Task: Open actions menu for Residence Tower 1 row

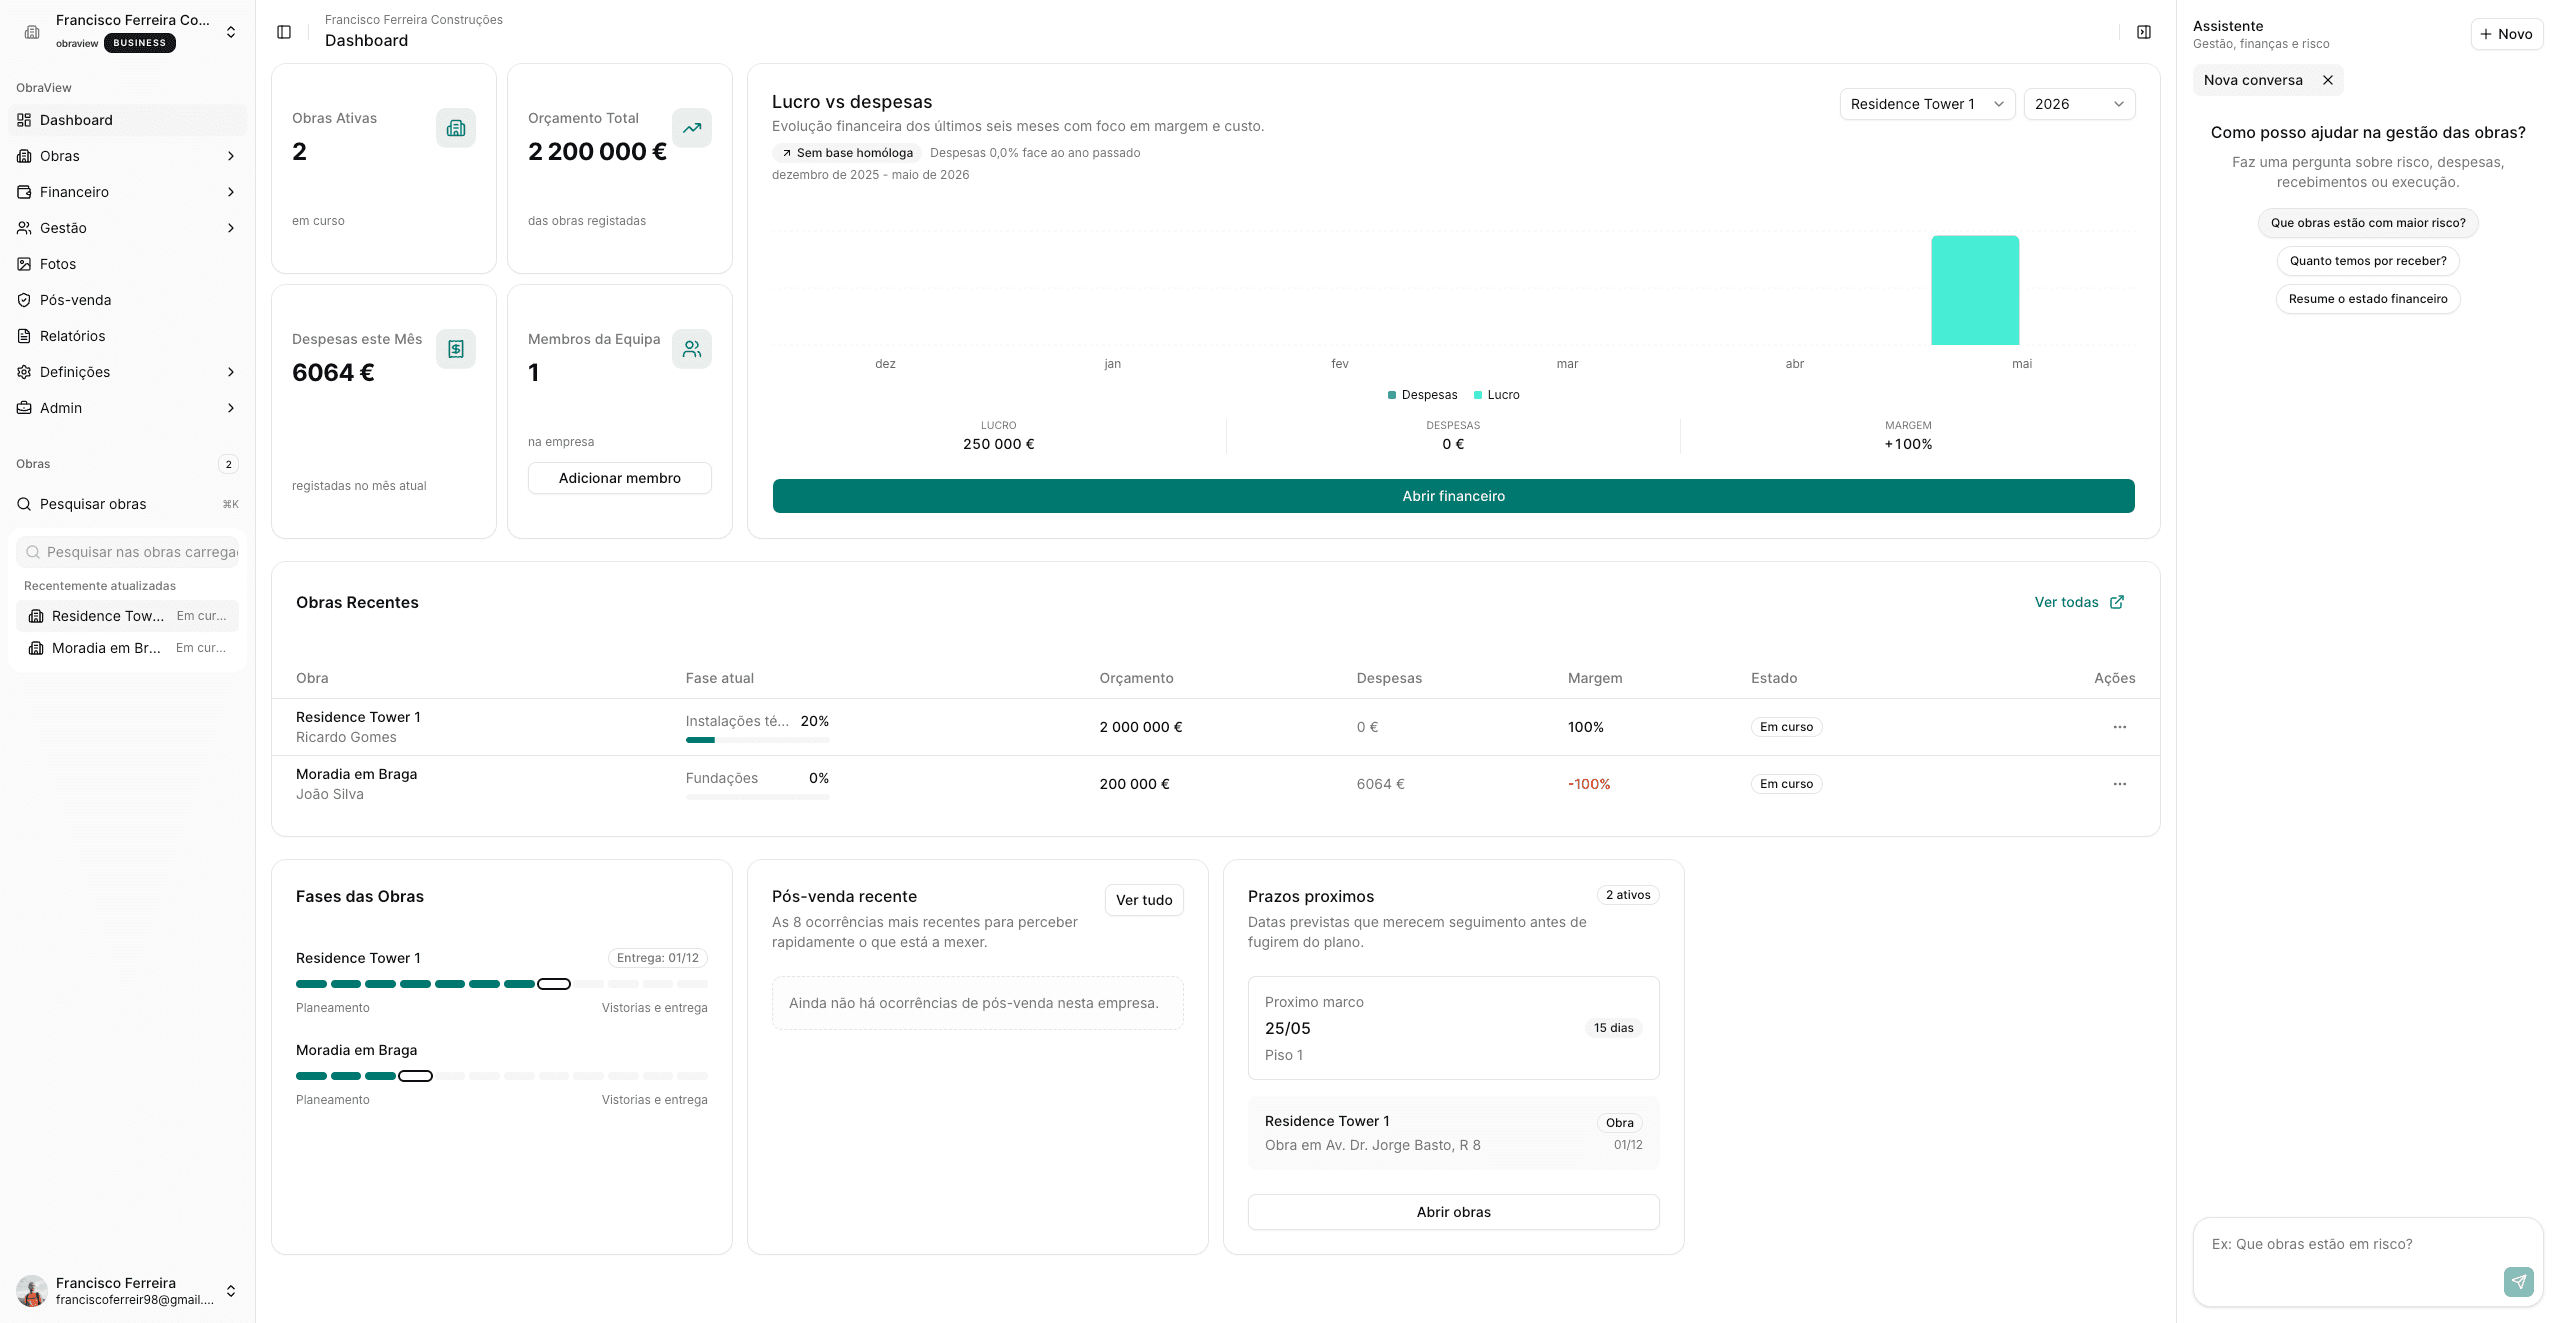Action: point(2119,727)
